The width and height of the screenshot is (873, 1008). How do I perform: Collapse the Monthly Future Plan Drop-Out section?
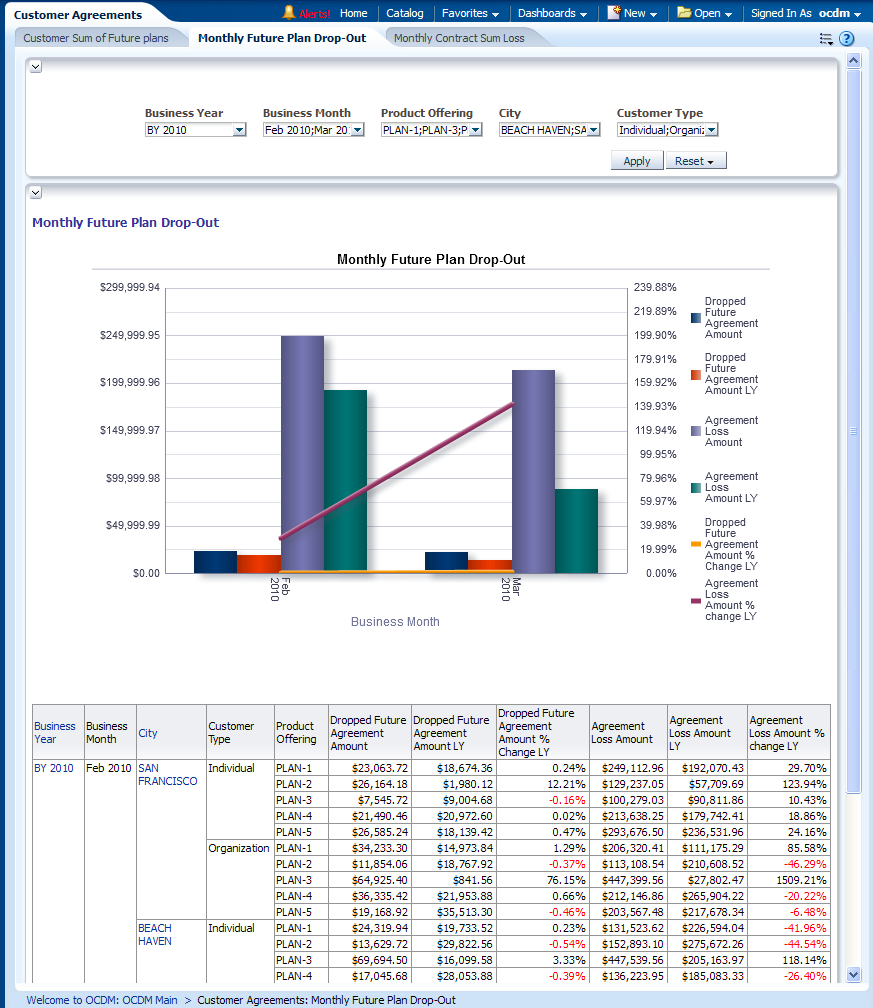36,192
